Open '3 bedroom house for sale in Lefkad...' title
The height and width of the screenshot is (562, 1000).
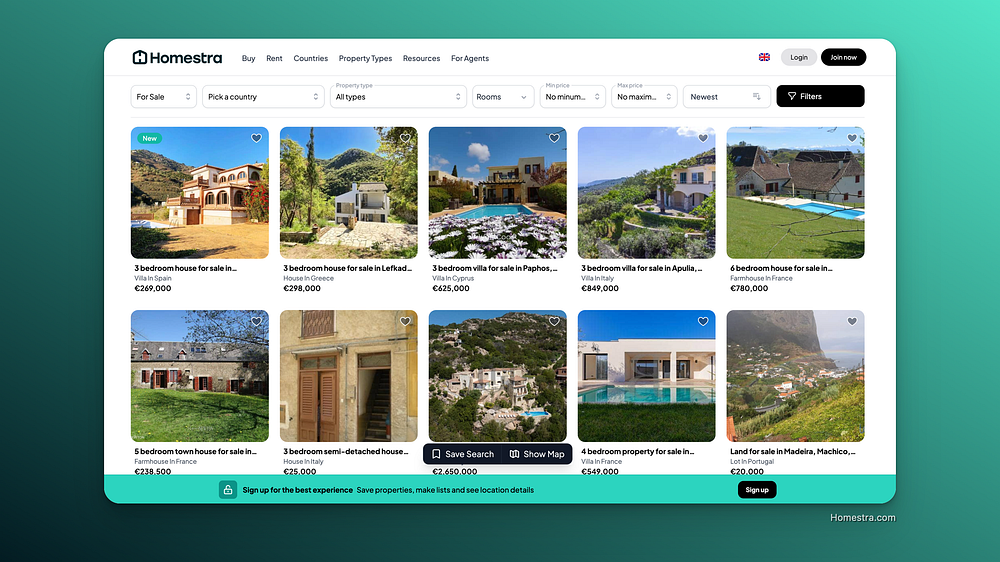pos(348,268)
